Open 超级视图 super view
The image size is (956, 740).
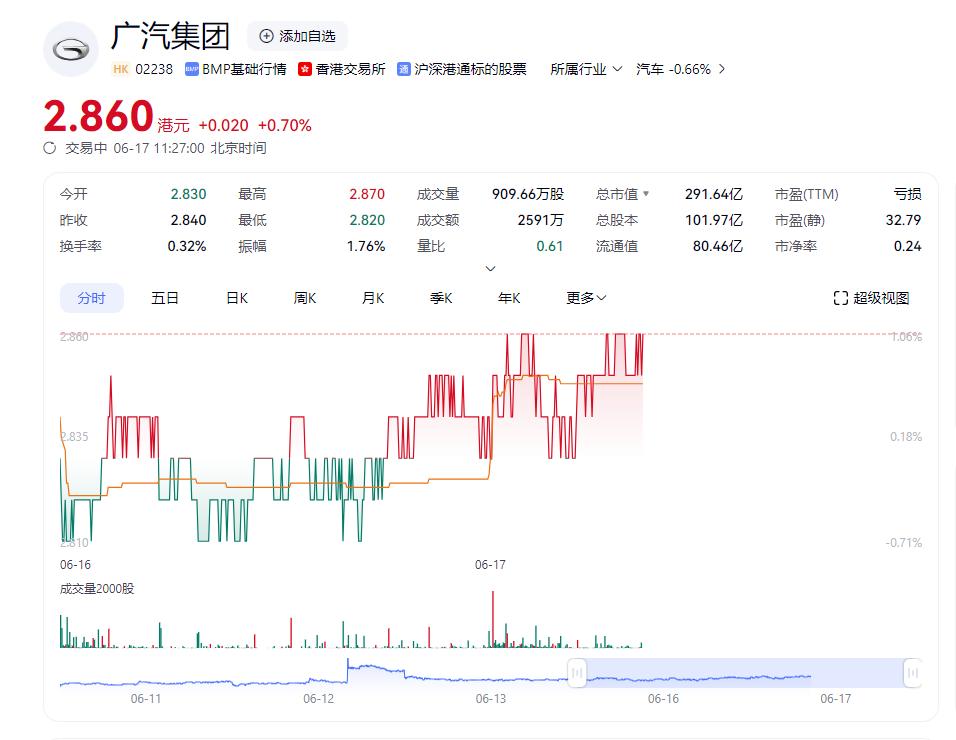click(x=872, y=298)
